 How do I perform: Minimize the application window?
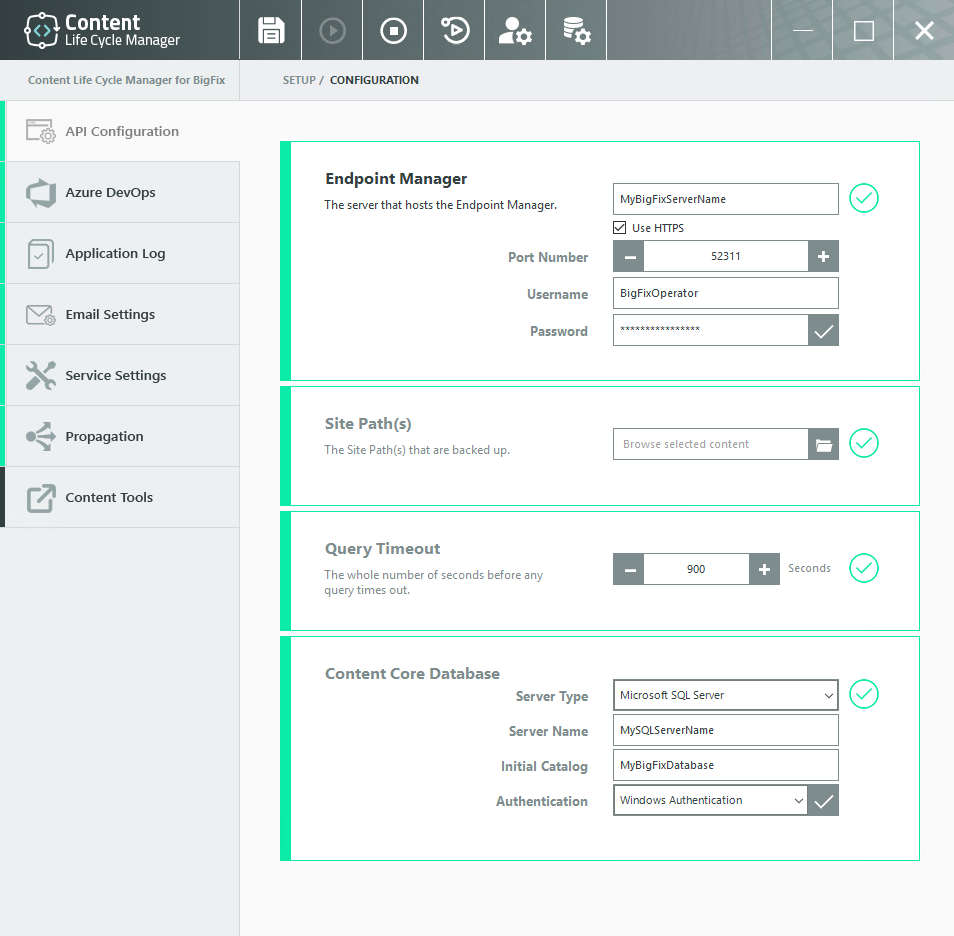click(802, 30)
